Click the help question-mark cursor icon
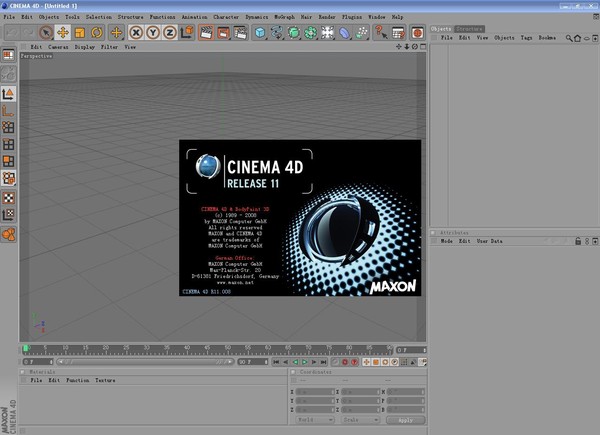The width and height of the screenshot is (600, 435). point(380,33)
